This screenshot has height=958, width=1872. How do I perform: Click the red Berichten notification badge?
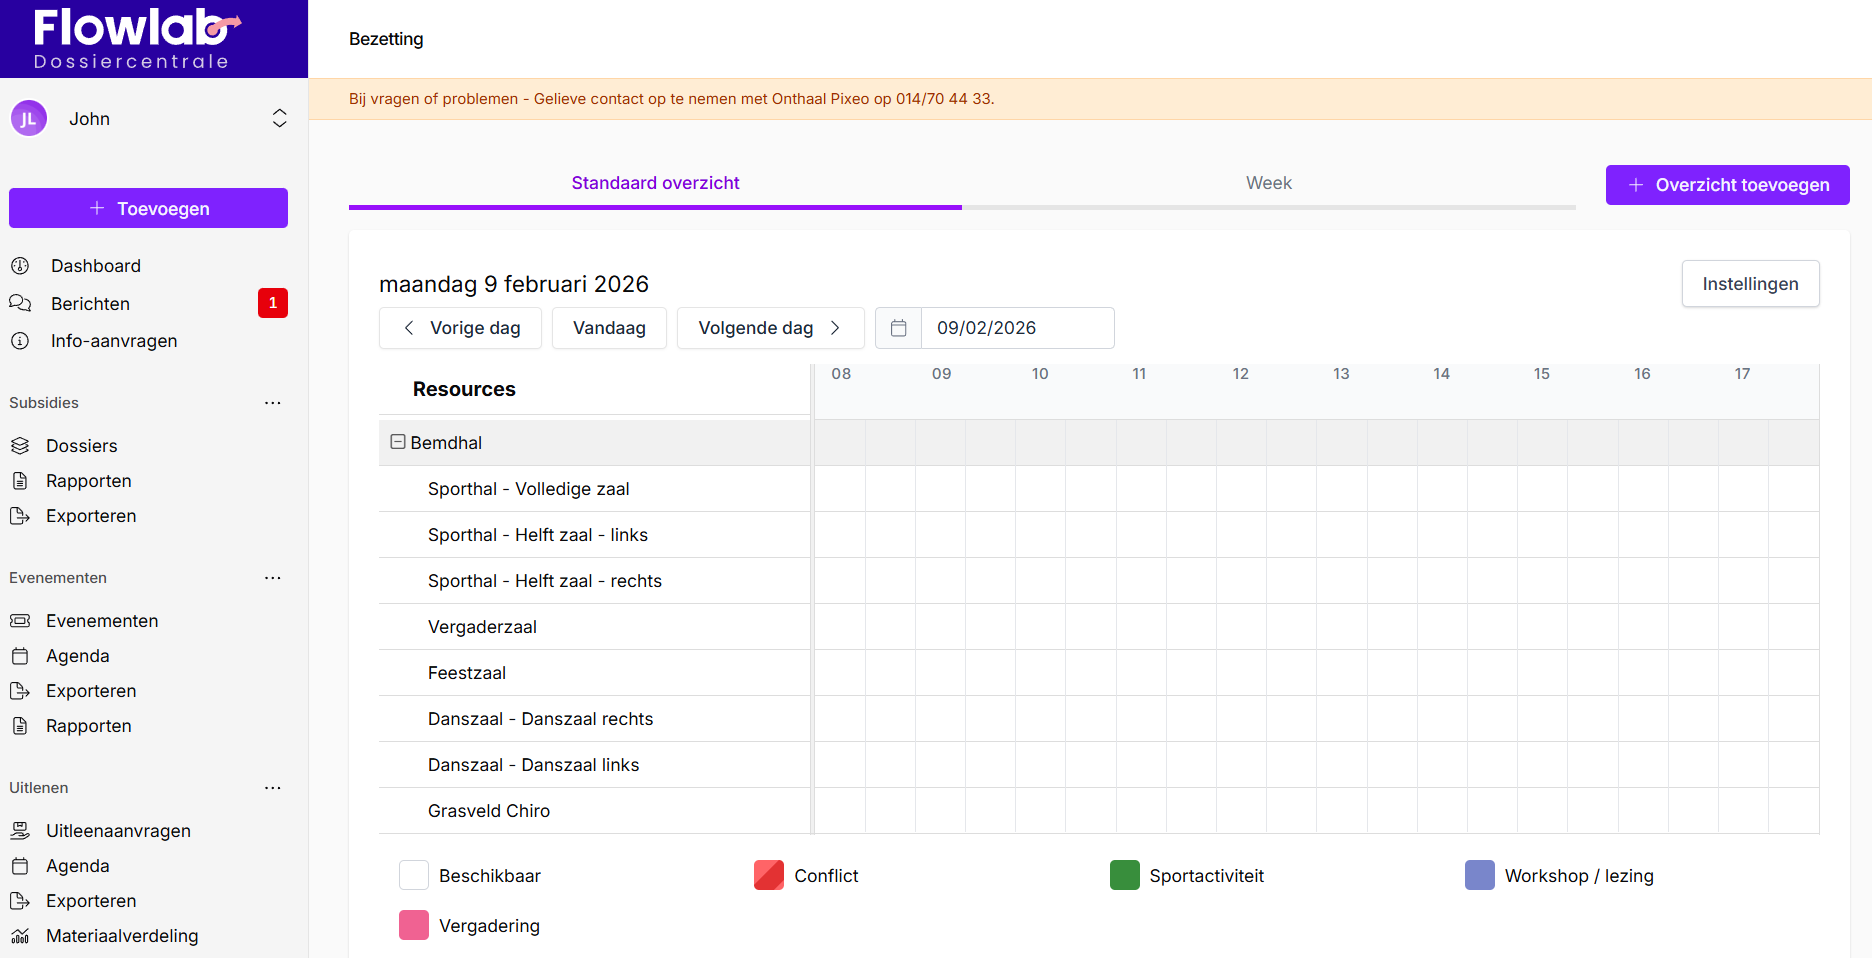pyautogui.click(x=272, y=303)
